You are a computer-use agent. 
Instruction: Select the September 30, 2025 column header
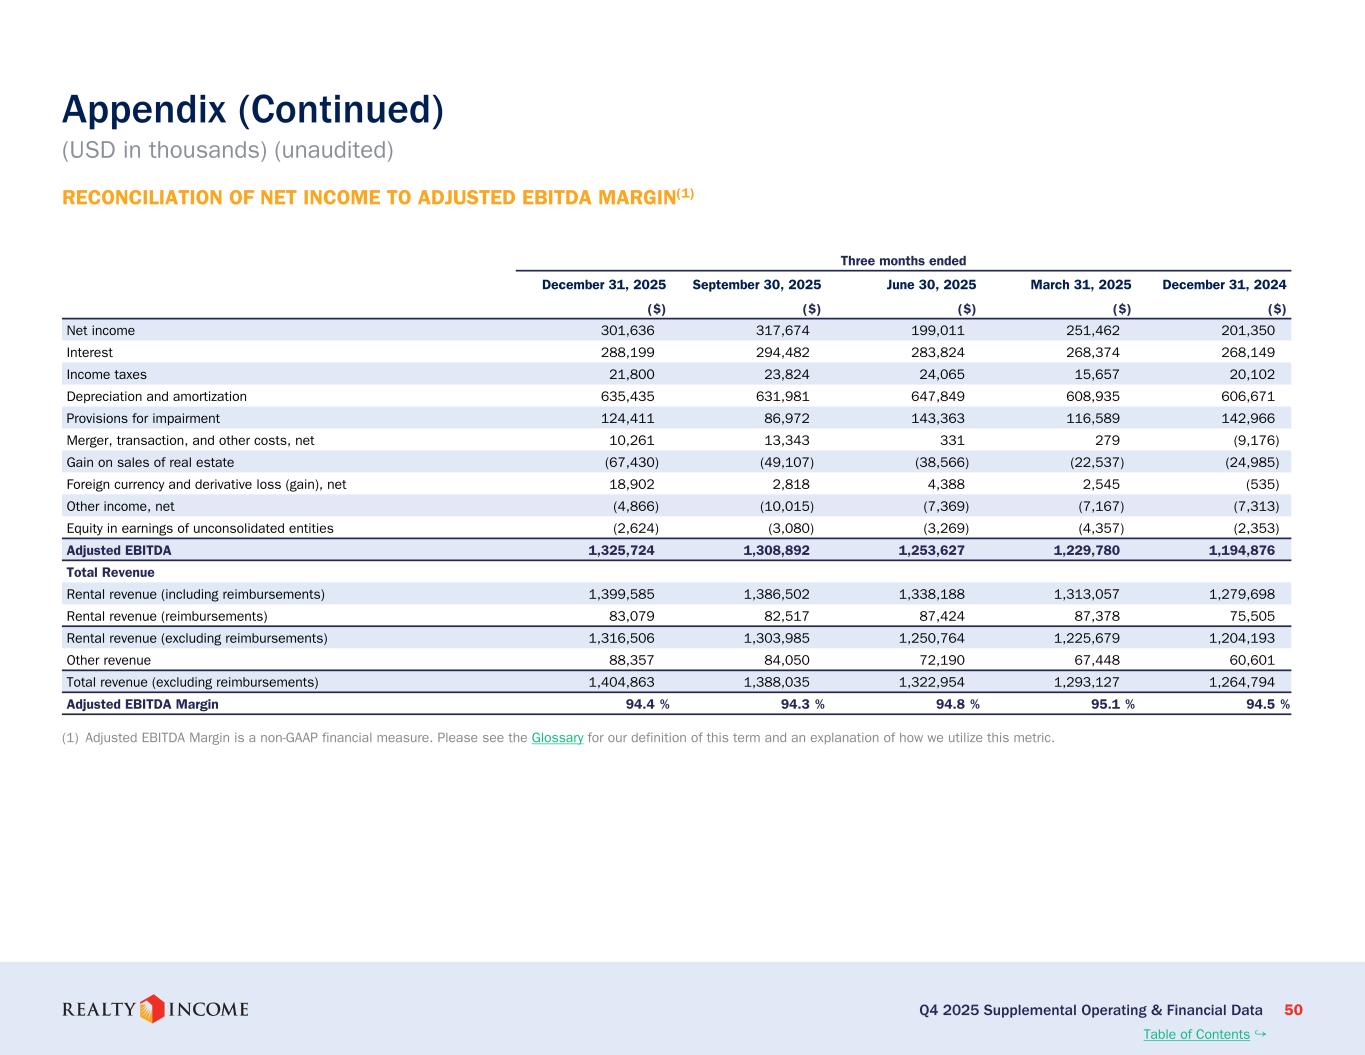[756, 285]
